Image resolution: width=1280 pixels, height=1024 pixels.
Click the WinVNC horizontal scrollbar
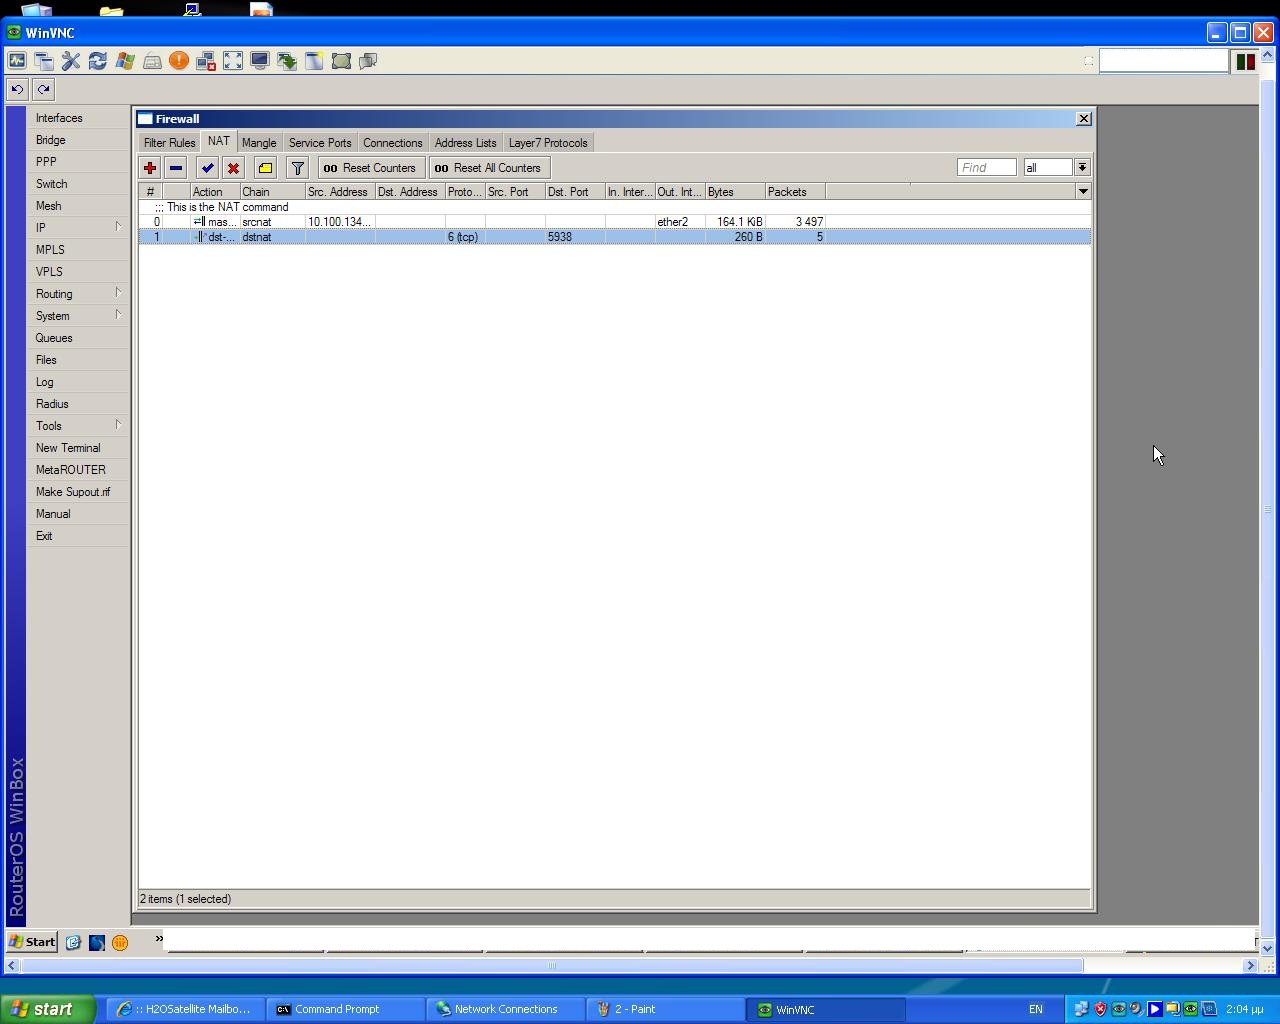click(552, 965)
